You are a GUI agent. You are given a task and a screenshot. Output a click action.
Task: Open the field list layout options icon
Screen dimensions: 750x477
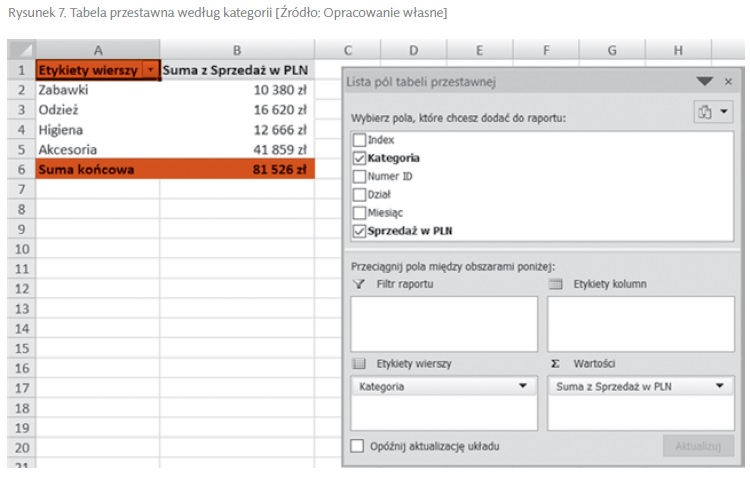click(x=713, y=113)
